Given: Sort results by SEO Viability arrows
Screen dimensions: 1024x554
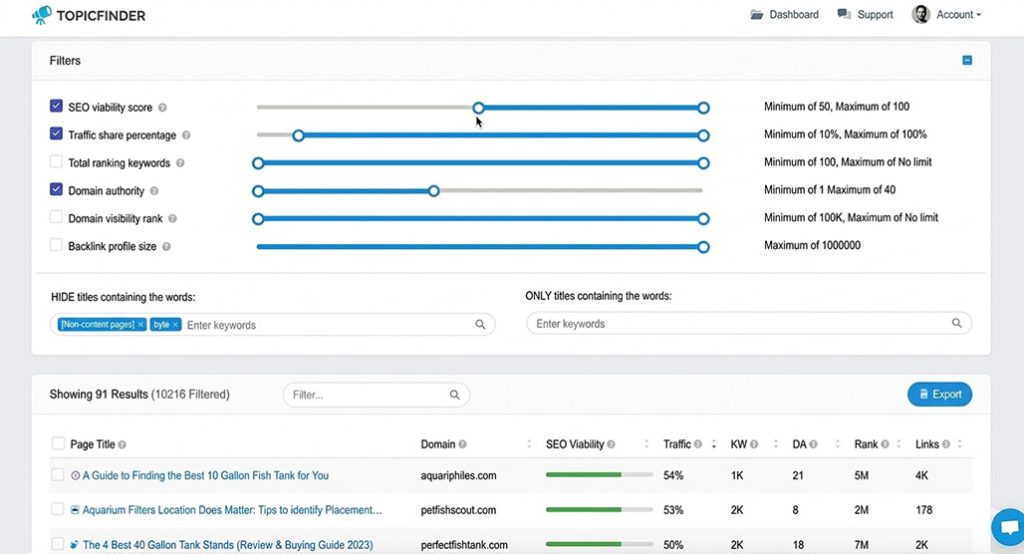Looking at the screenshot, I should point(647,444).
